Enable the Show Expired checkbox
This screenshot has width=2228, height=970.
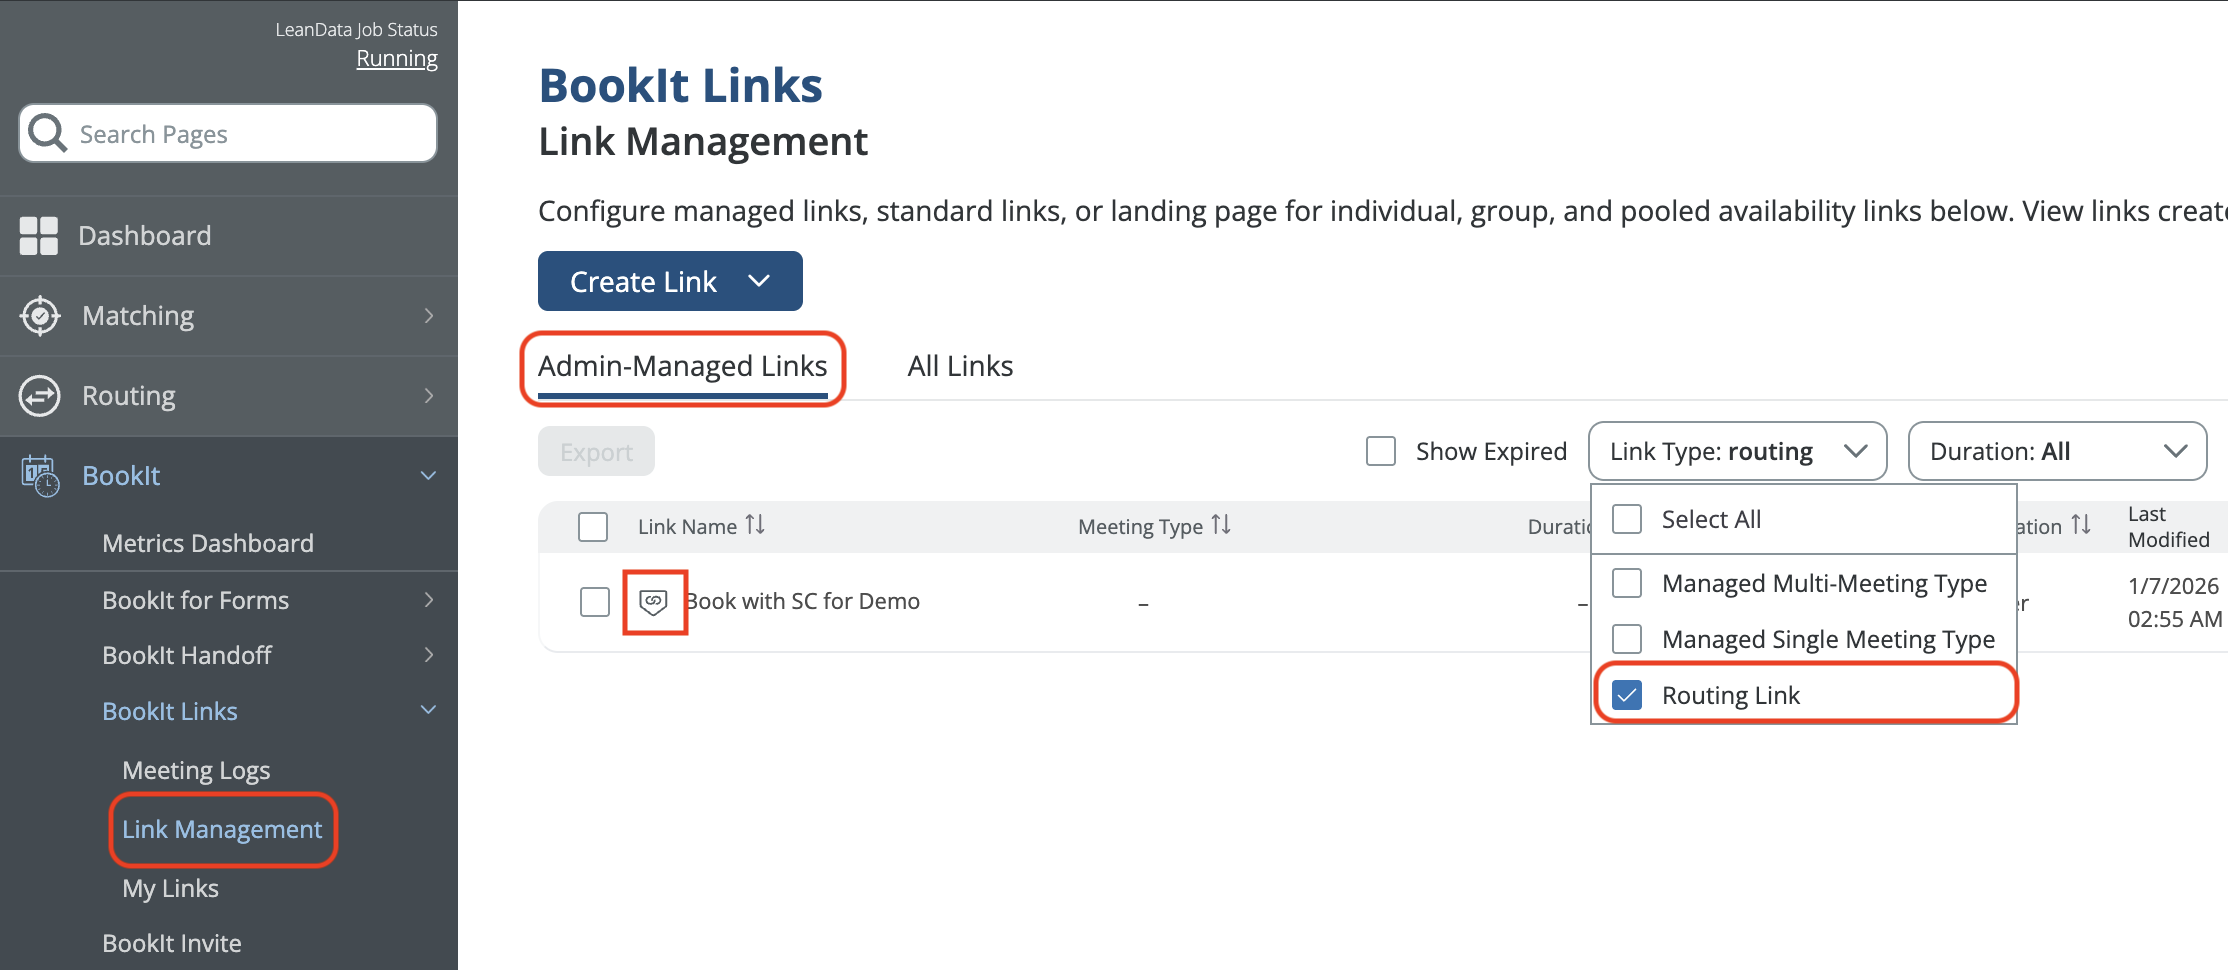[x=1381, y=451]
